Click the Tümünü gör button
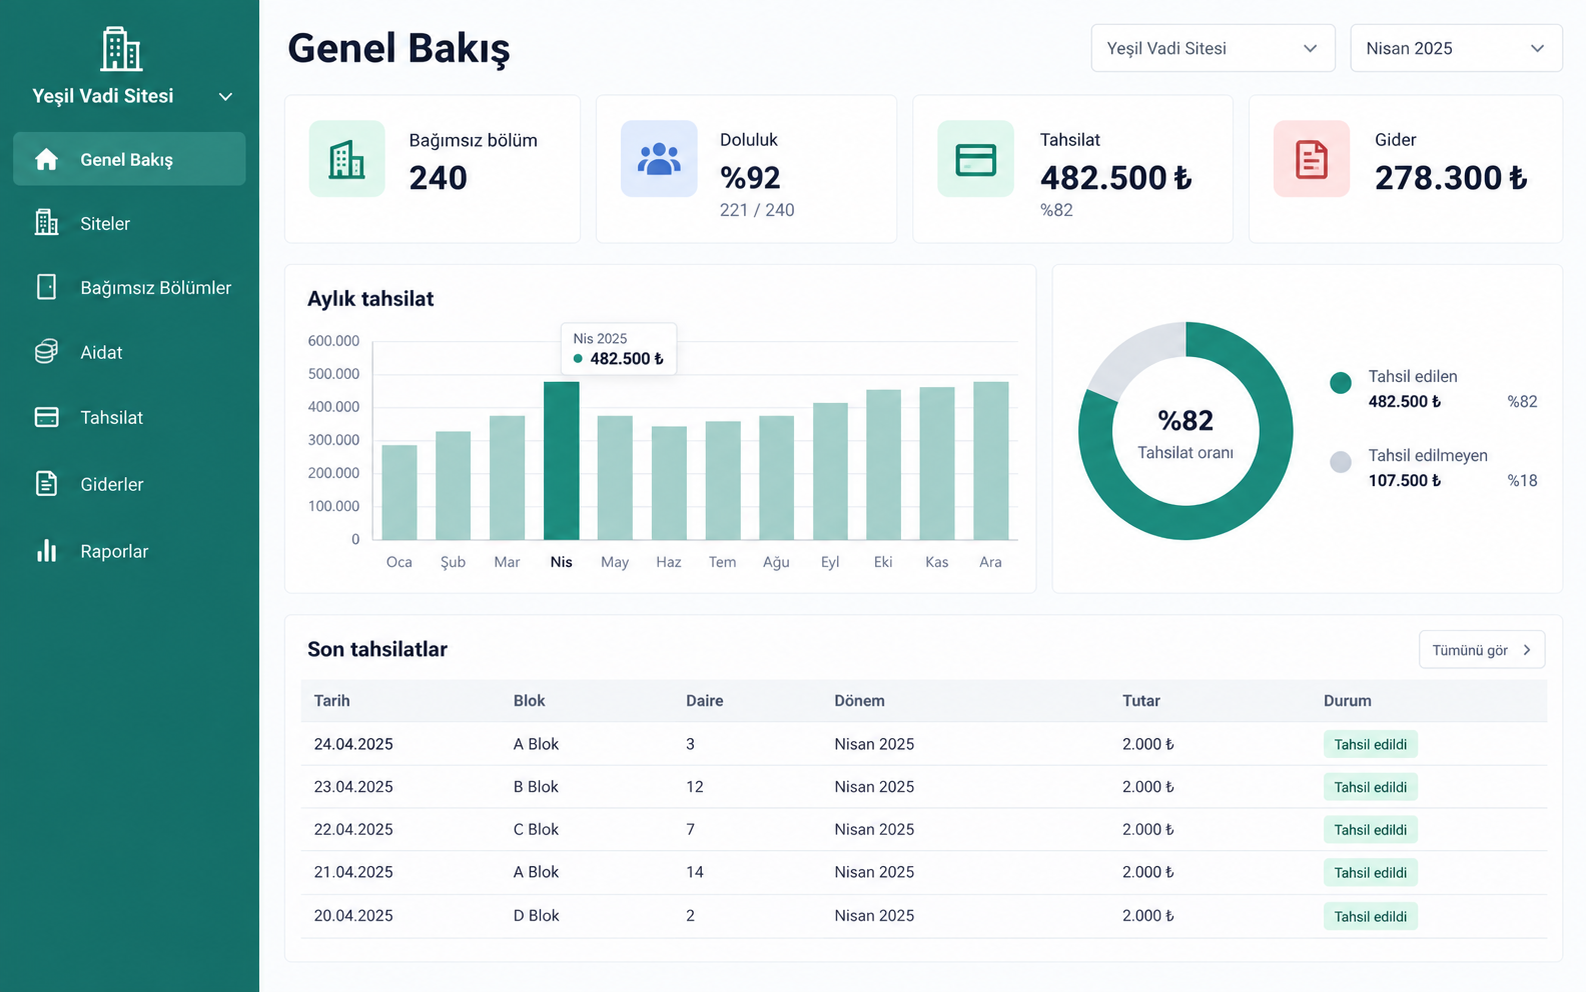1586x992 pixels. tap(1481, 650)
